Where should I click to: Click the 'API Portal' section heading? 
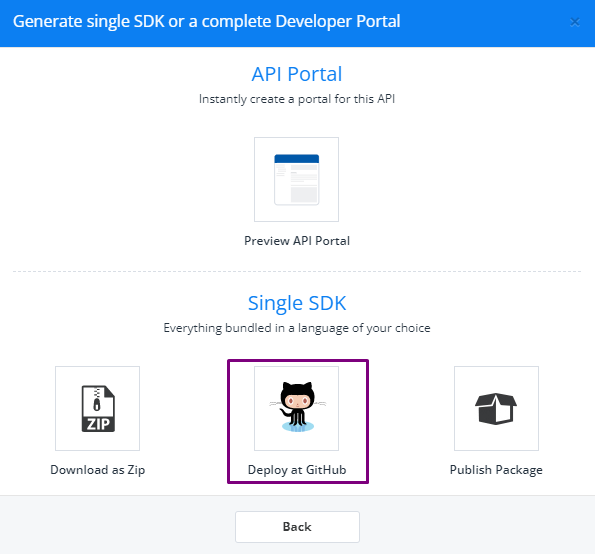[x=297, y=74]
